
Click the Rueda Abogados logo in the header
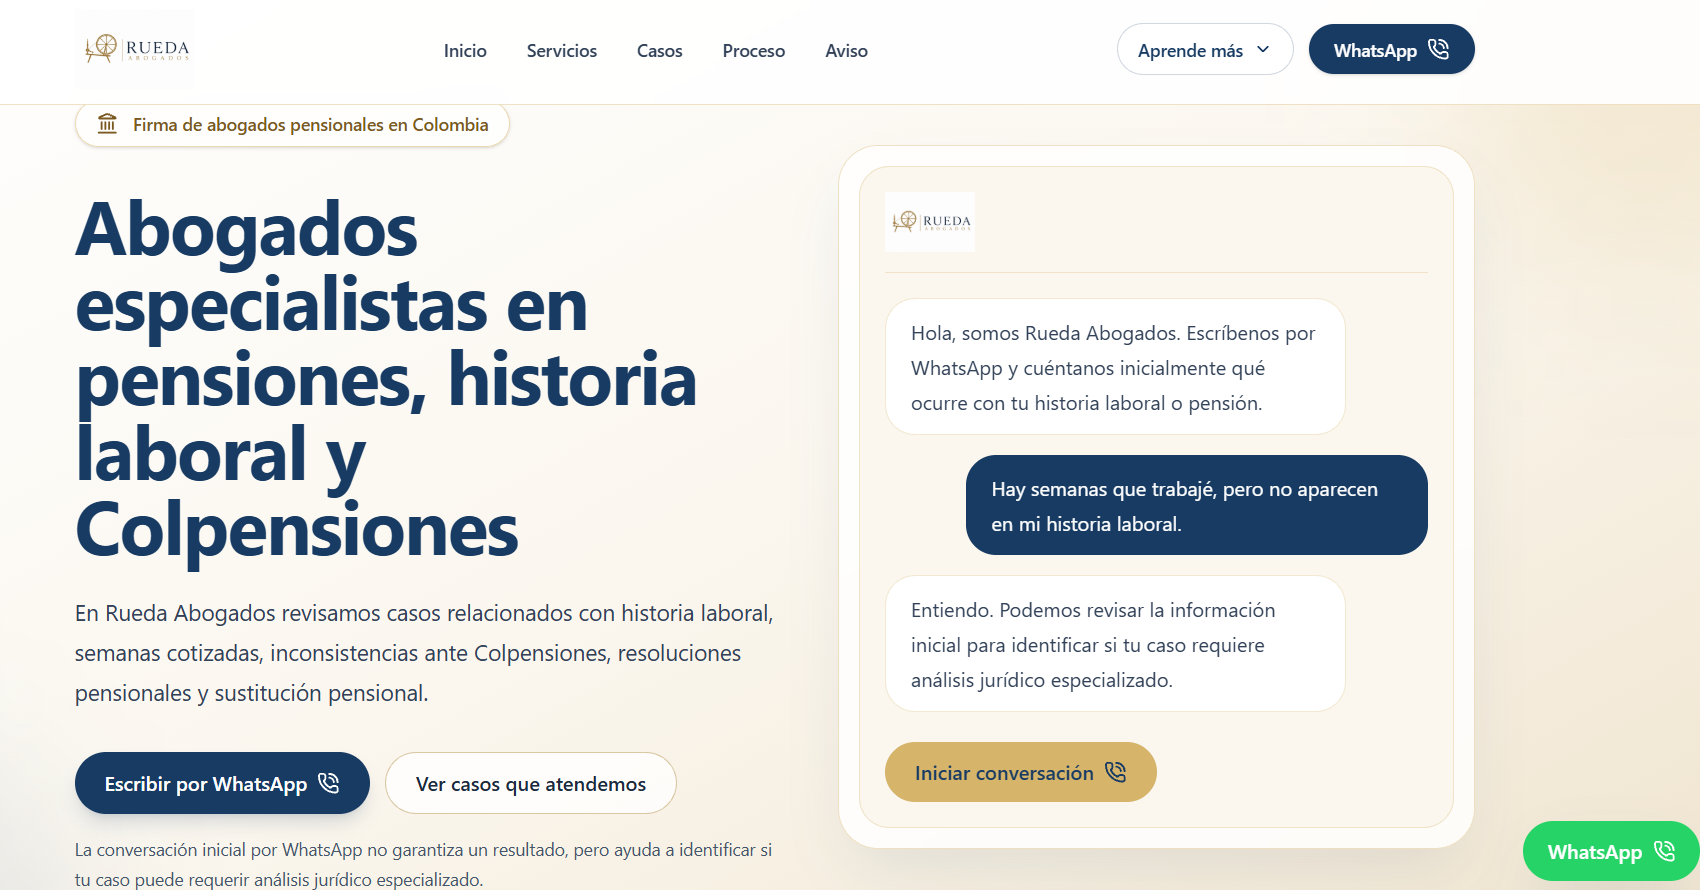(x=135, y=48)
